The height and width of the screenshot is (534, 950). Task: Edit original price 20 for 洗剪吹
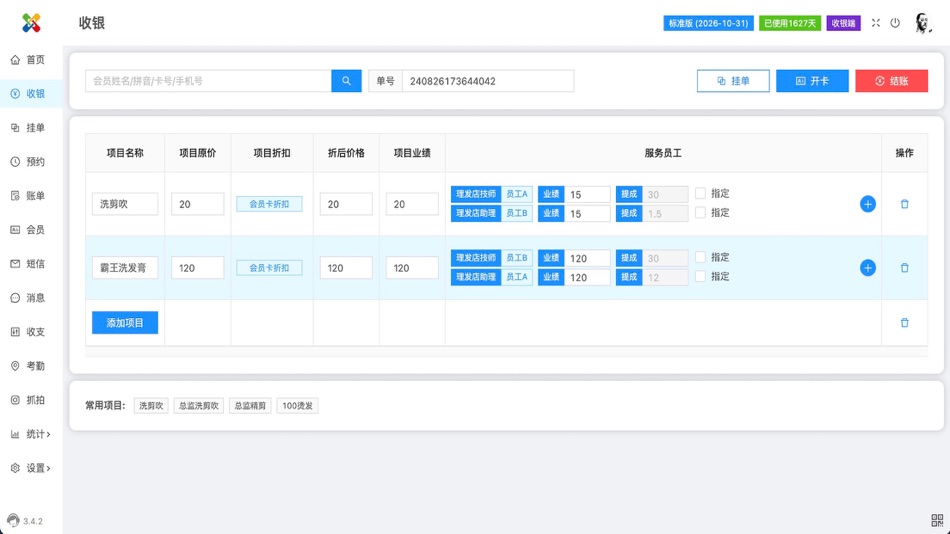click(x=198, y=204)
